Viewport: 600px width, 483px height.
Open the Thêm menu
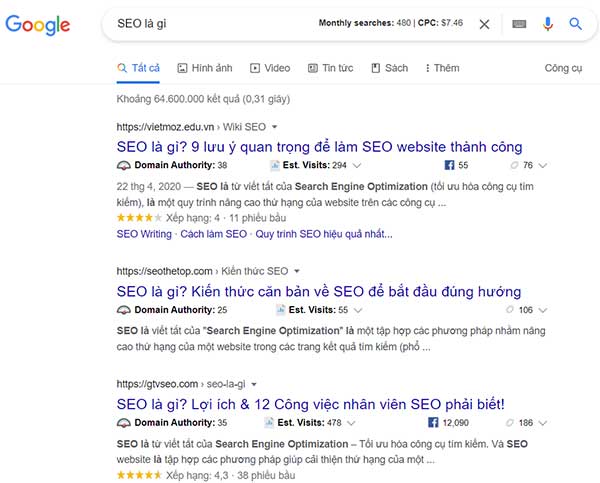pos(442,68)
